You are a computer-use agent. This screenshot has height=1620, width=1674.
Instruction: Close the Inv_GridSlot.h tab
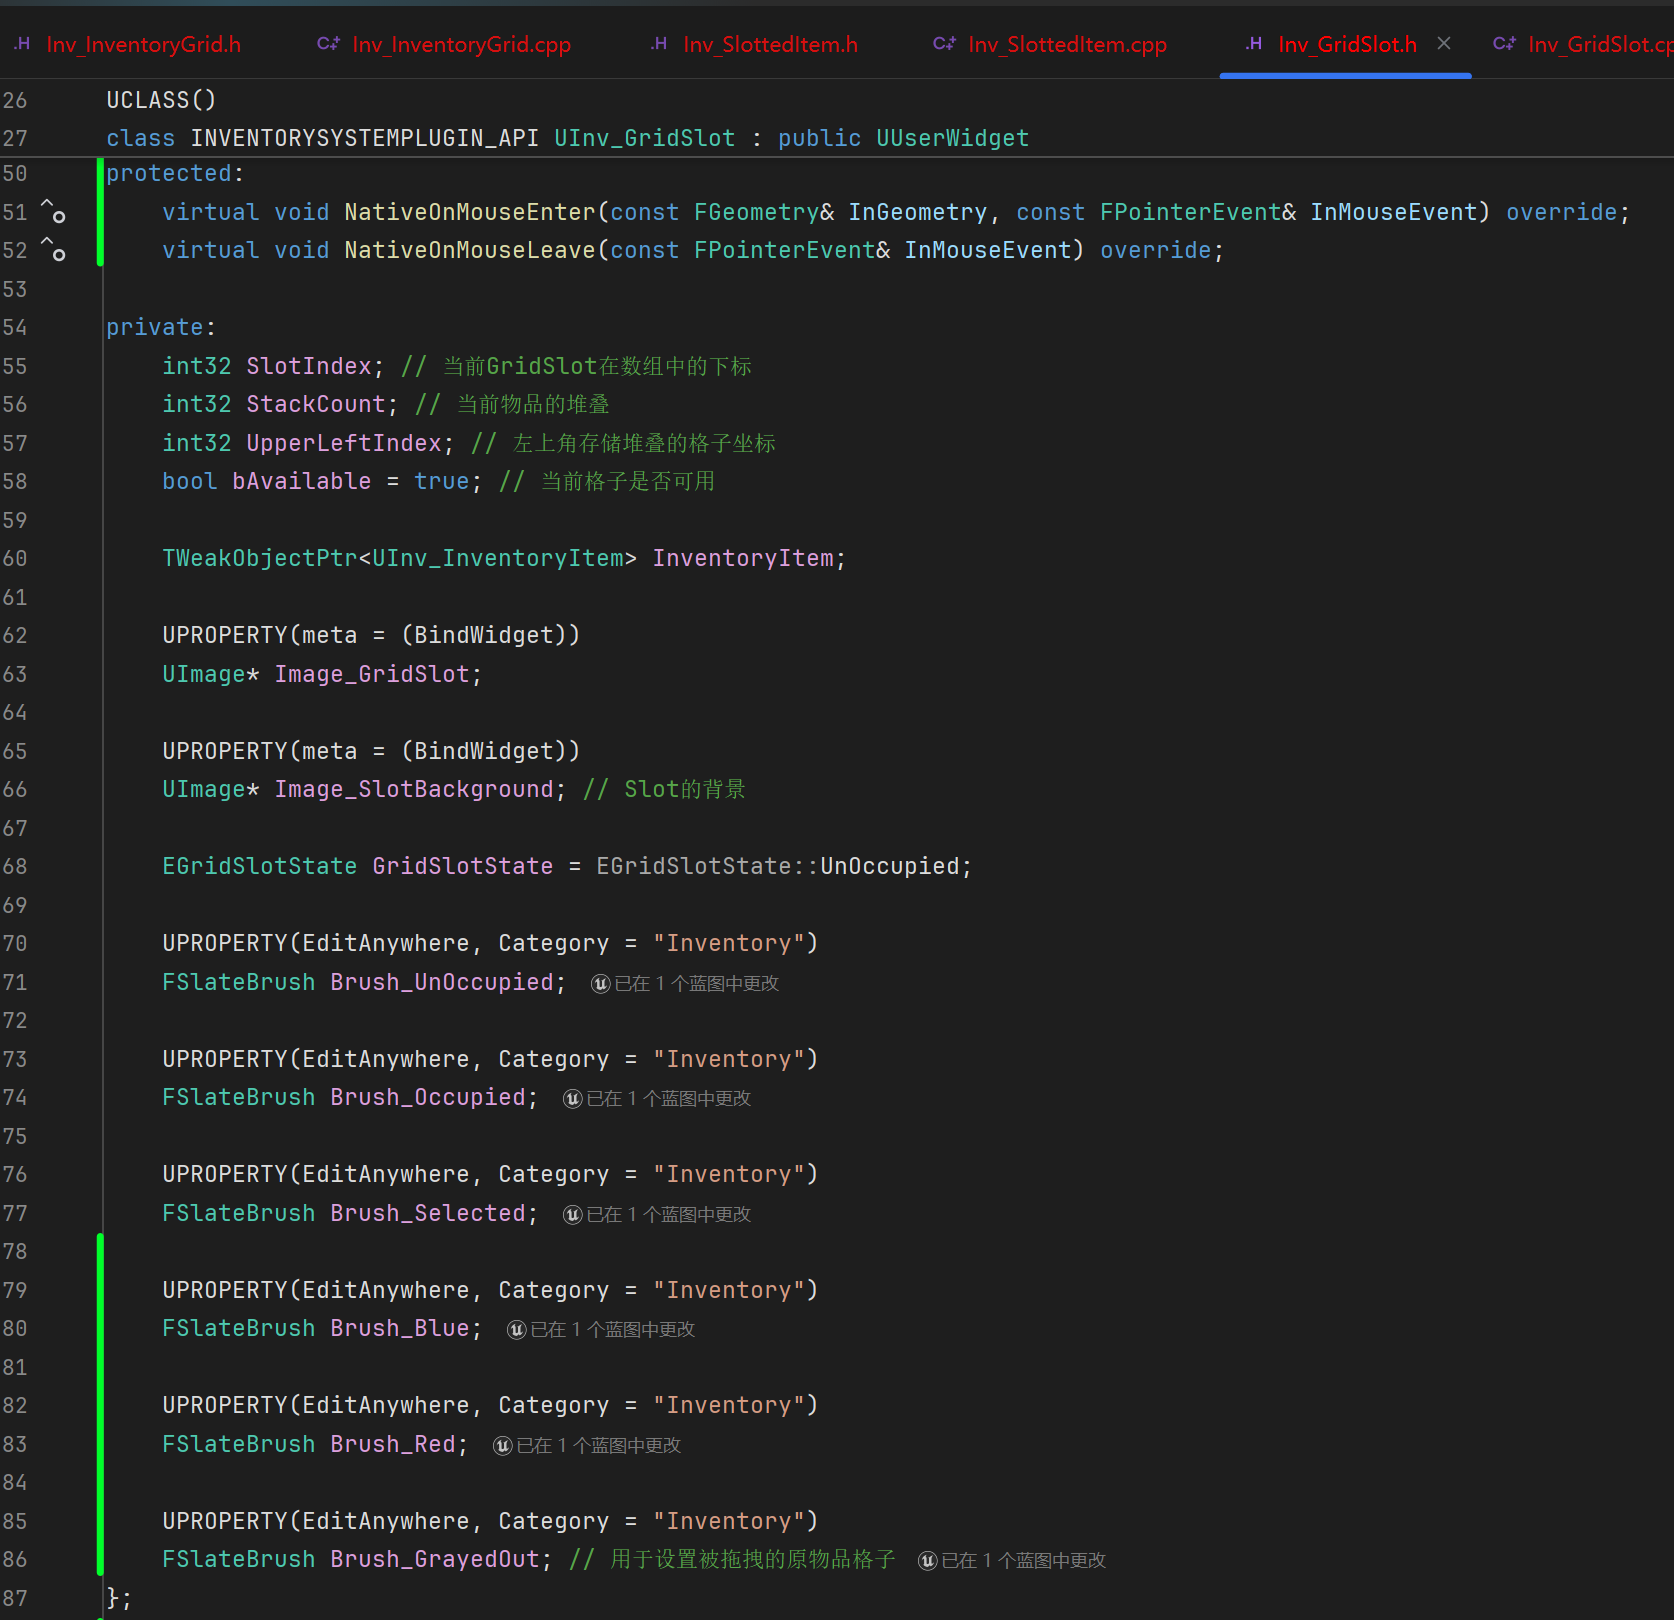coord(1444,44)
